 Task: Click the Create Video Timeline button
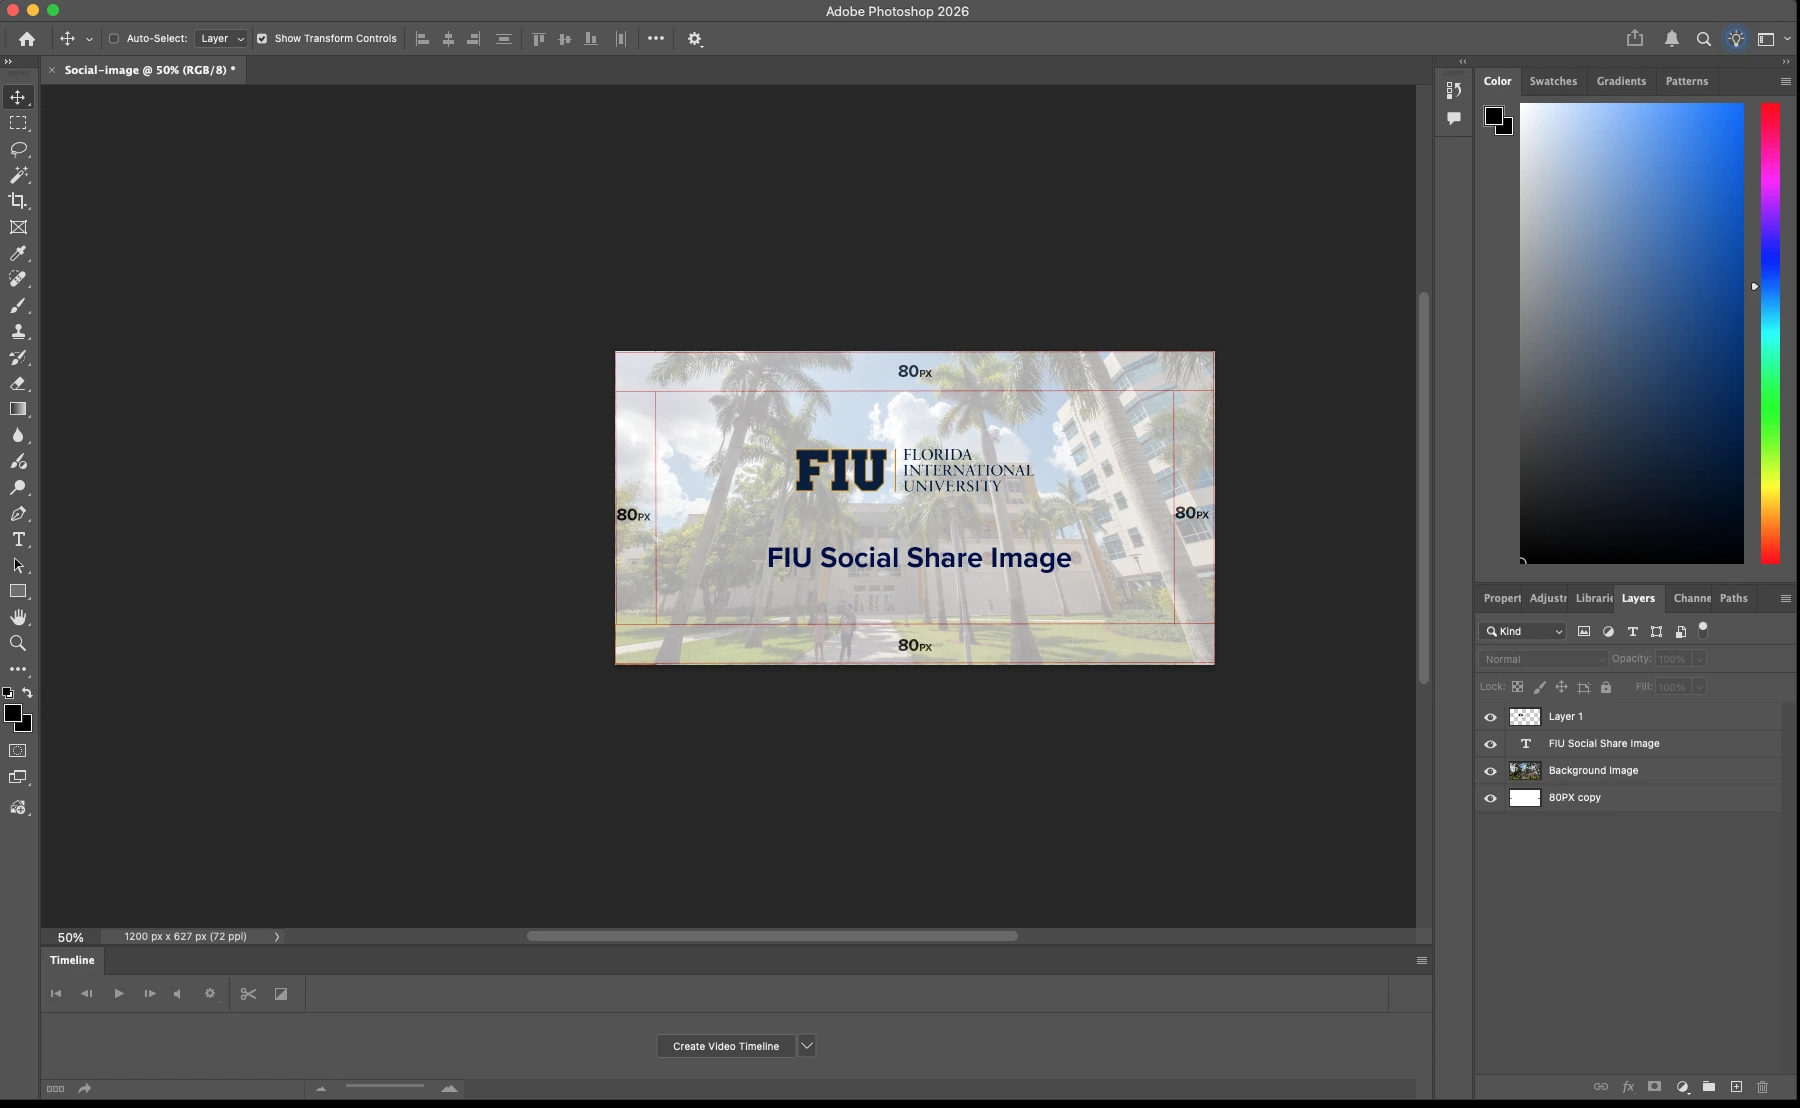pos(725,1045)
